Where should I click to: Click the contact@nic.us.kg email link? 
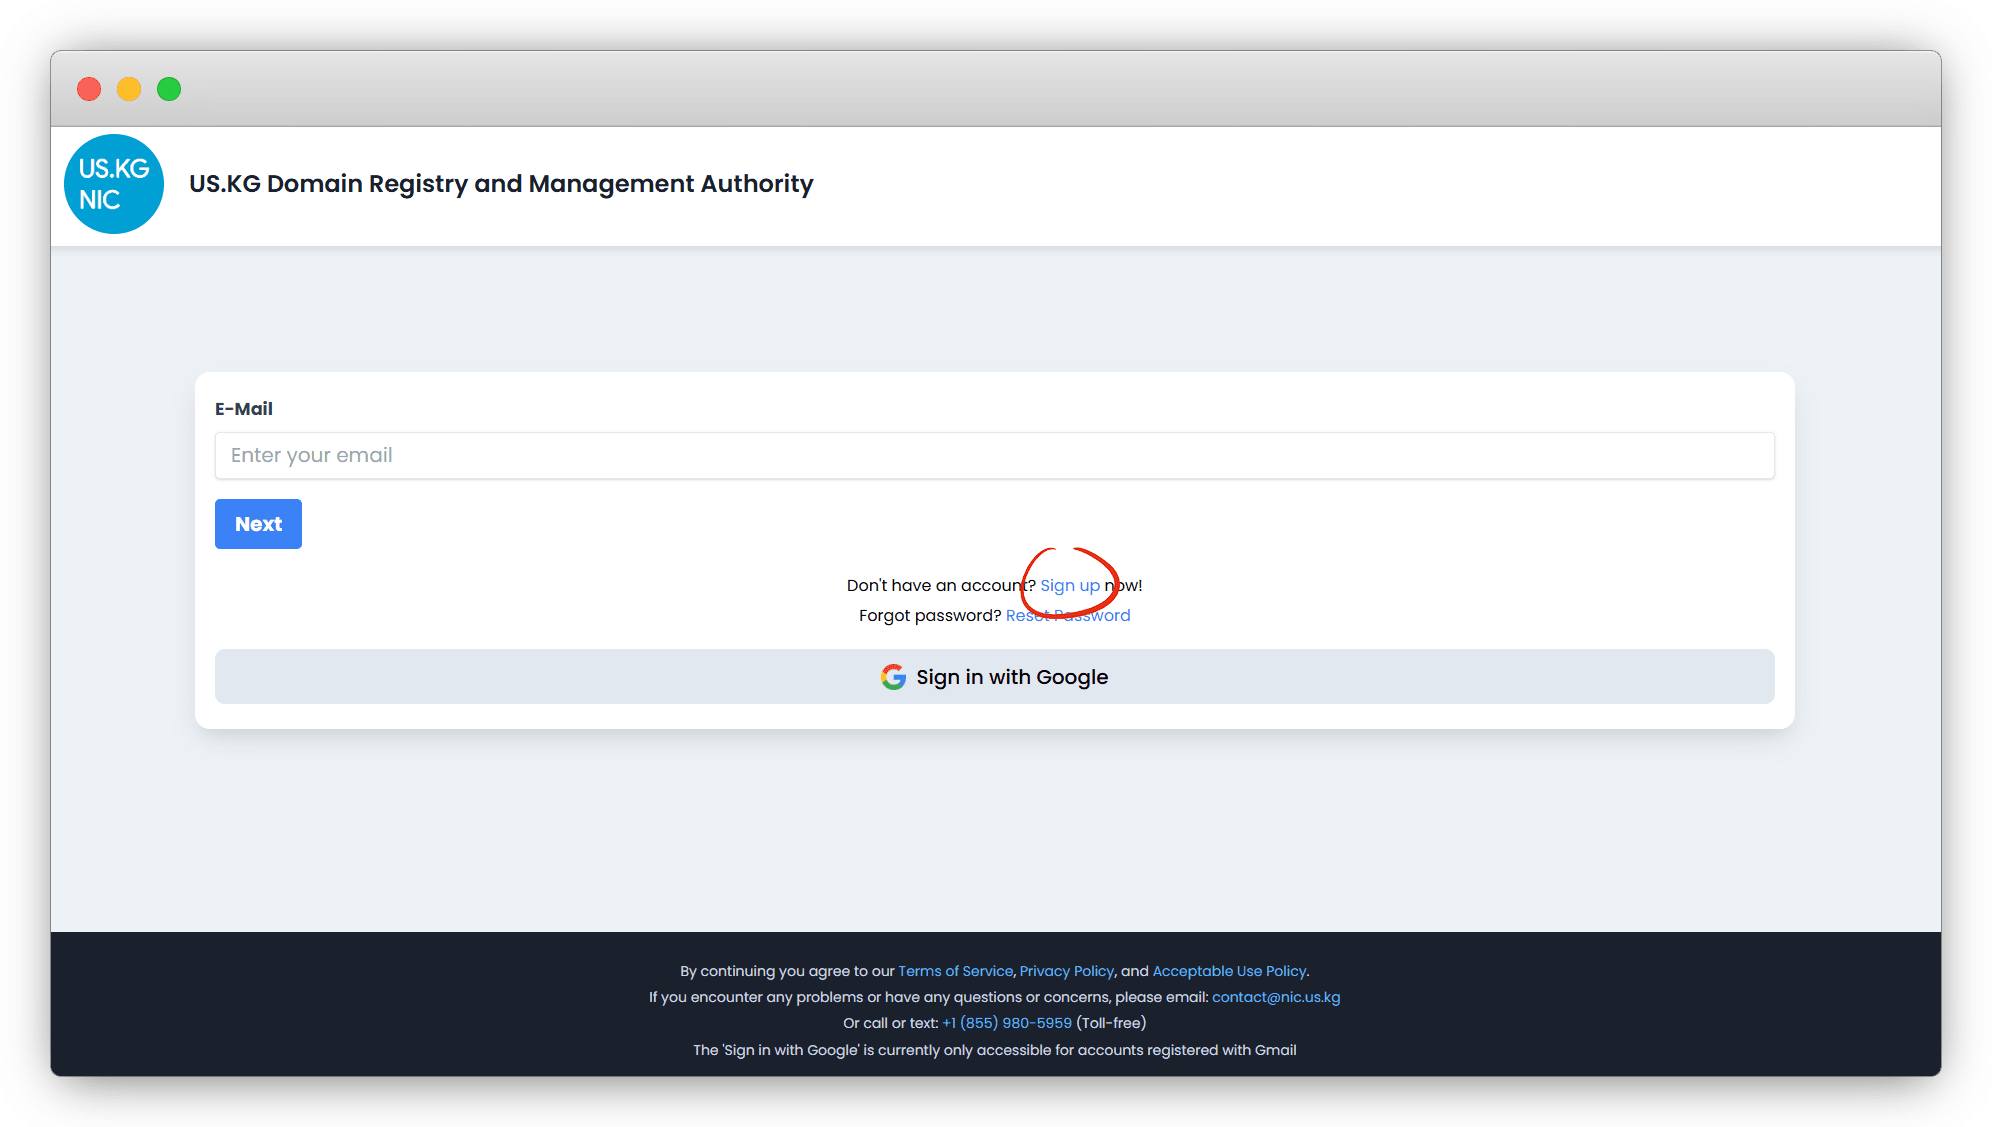(x=1276, y=997)
